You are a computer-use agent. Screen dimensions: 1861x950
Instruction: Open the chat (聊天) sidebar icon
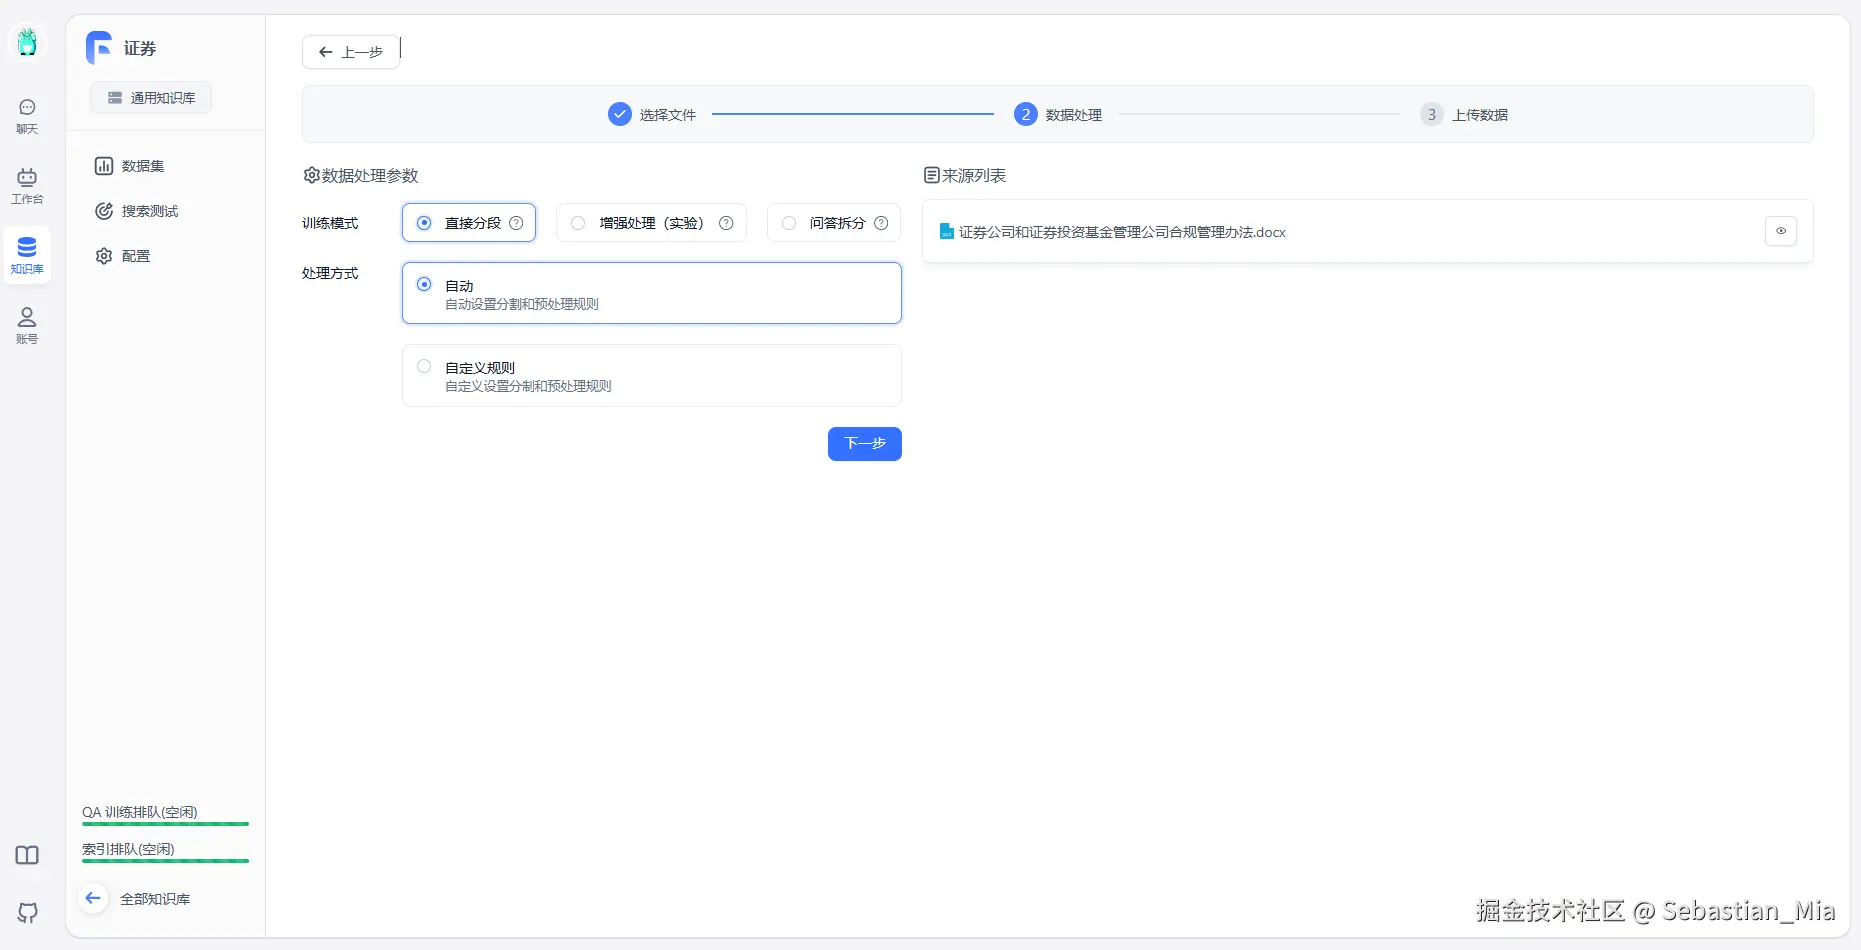click(27, 116)
